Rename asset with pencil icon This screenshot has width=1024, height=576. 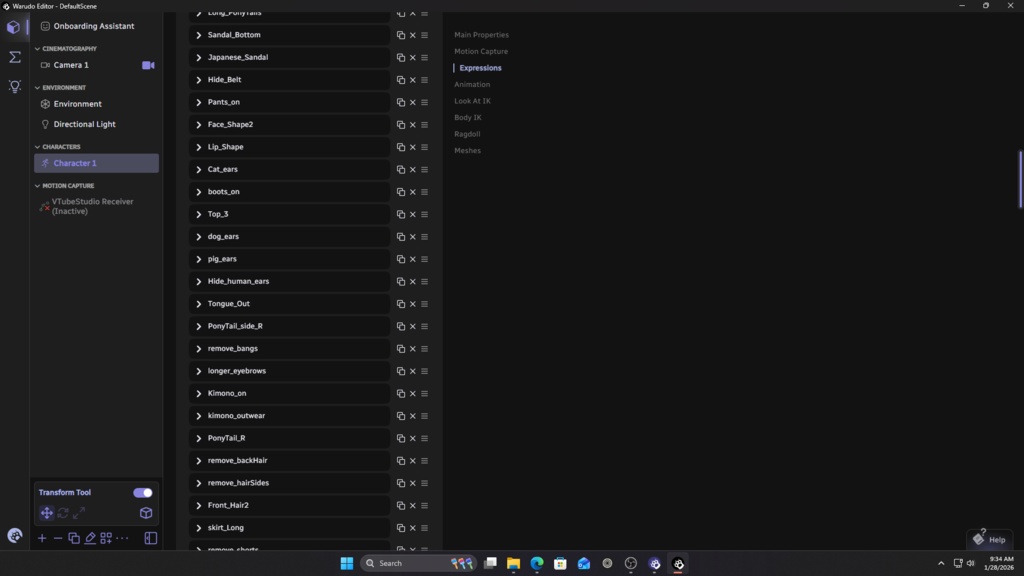tap(90, 538)
